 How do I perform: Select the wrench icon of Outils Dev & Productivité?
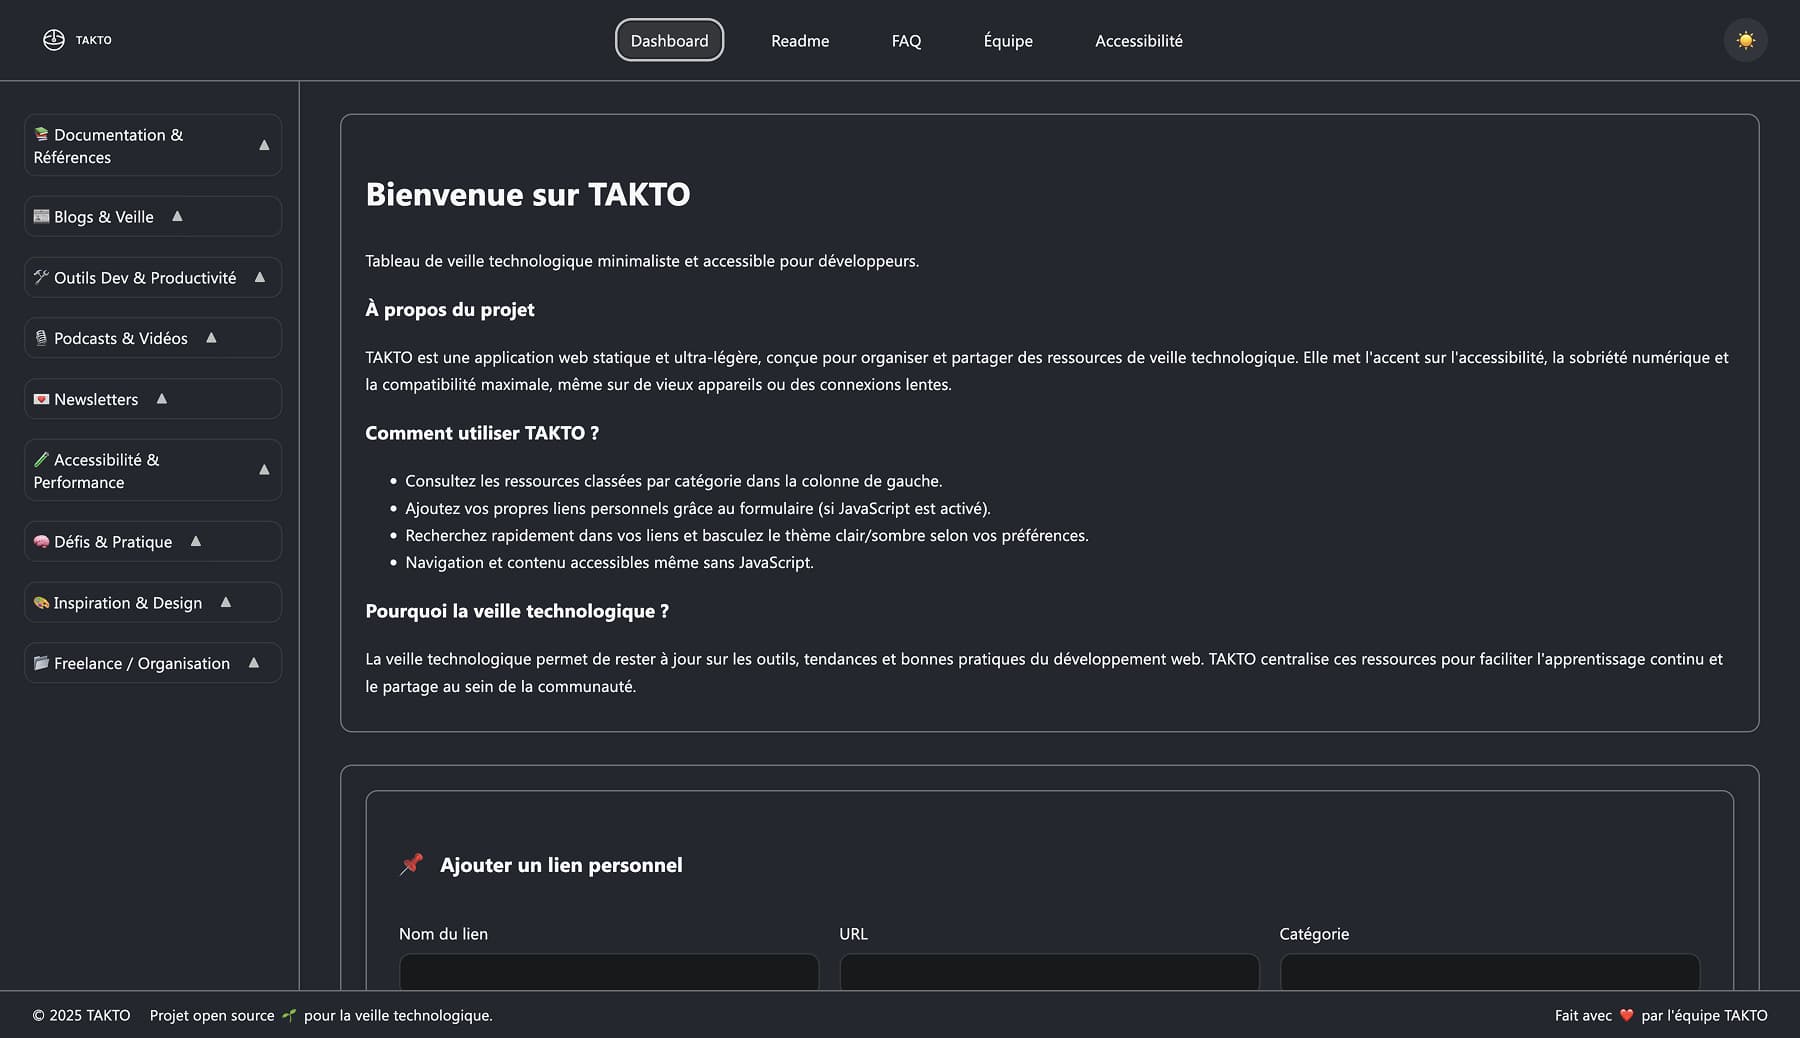pos(40,277)
